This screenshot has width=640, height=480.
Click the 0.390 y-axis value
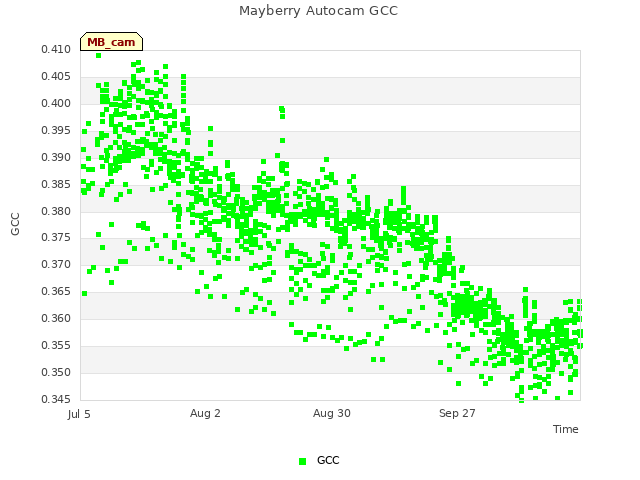56,157
